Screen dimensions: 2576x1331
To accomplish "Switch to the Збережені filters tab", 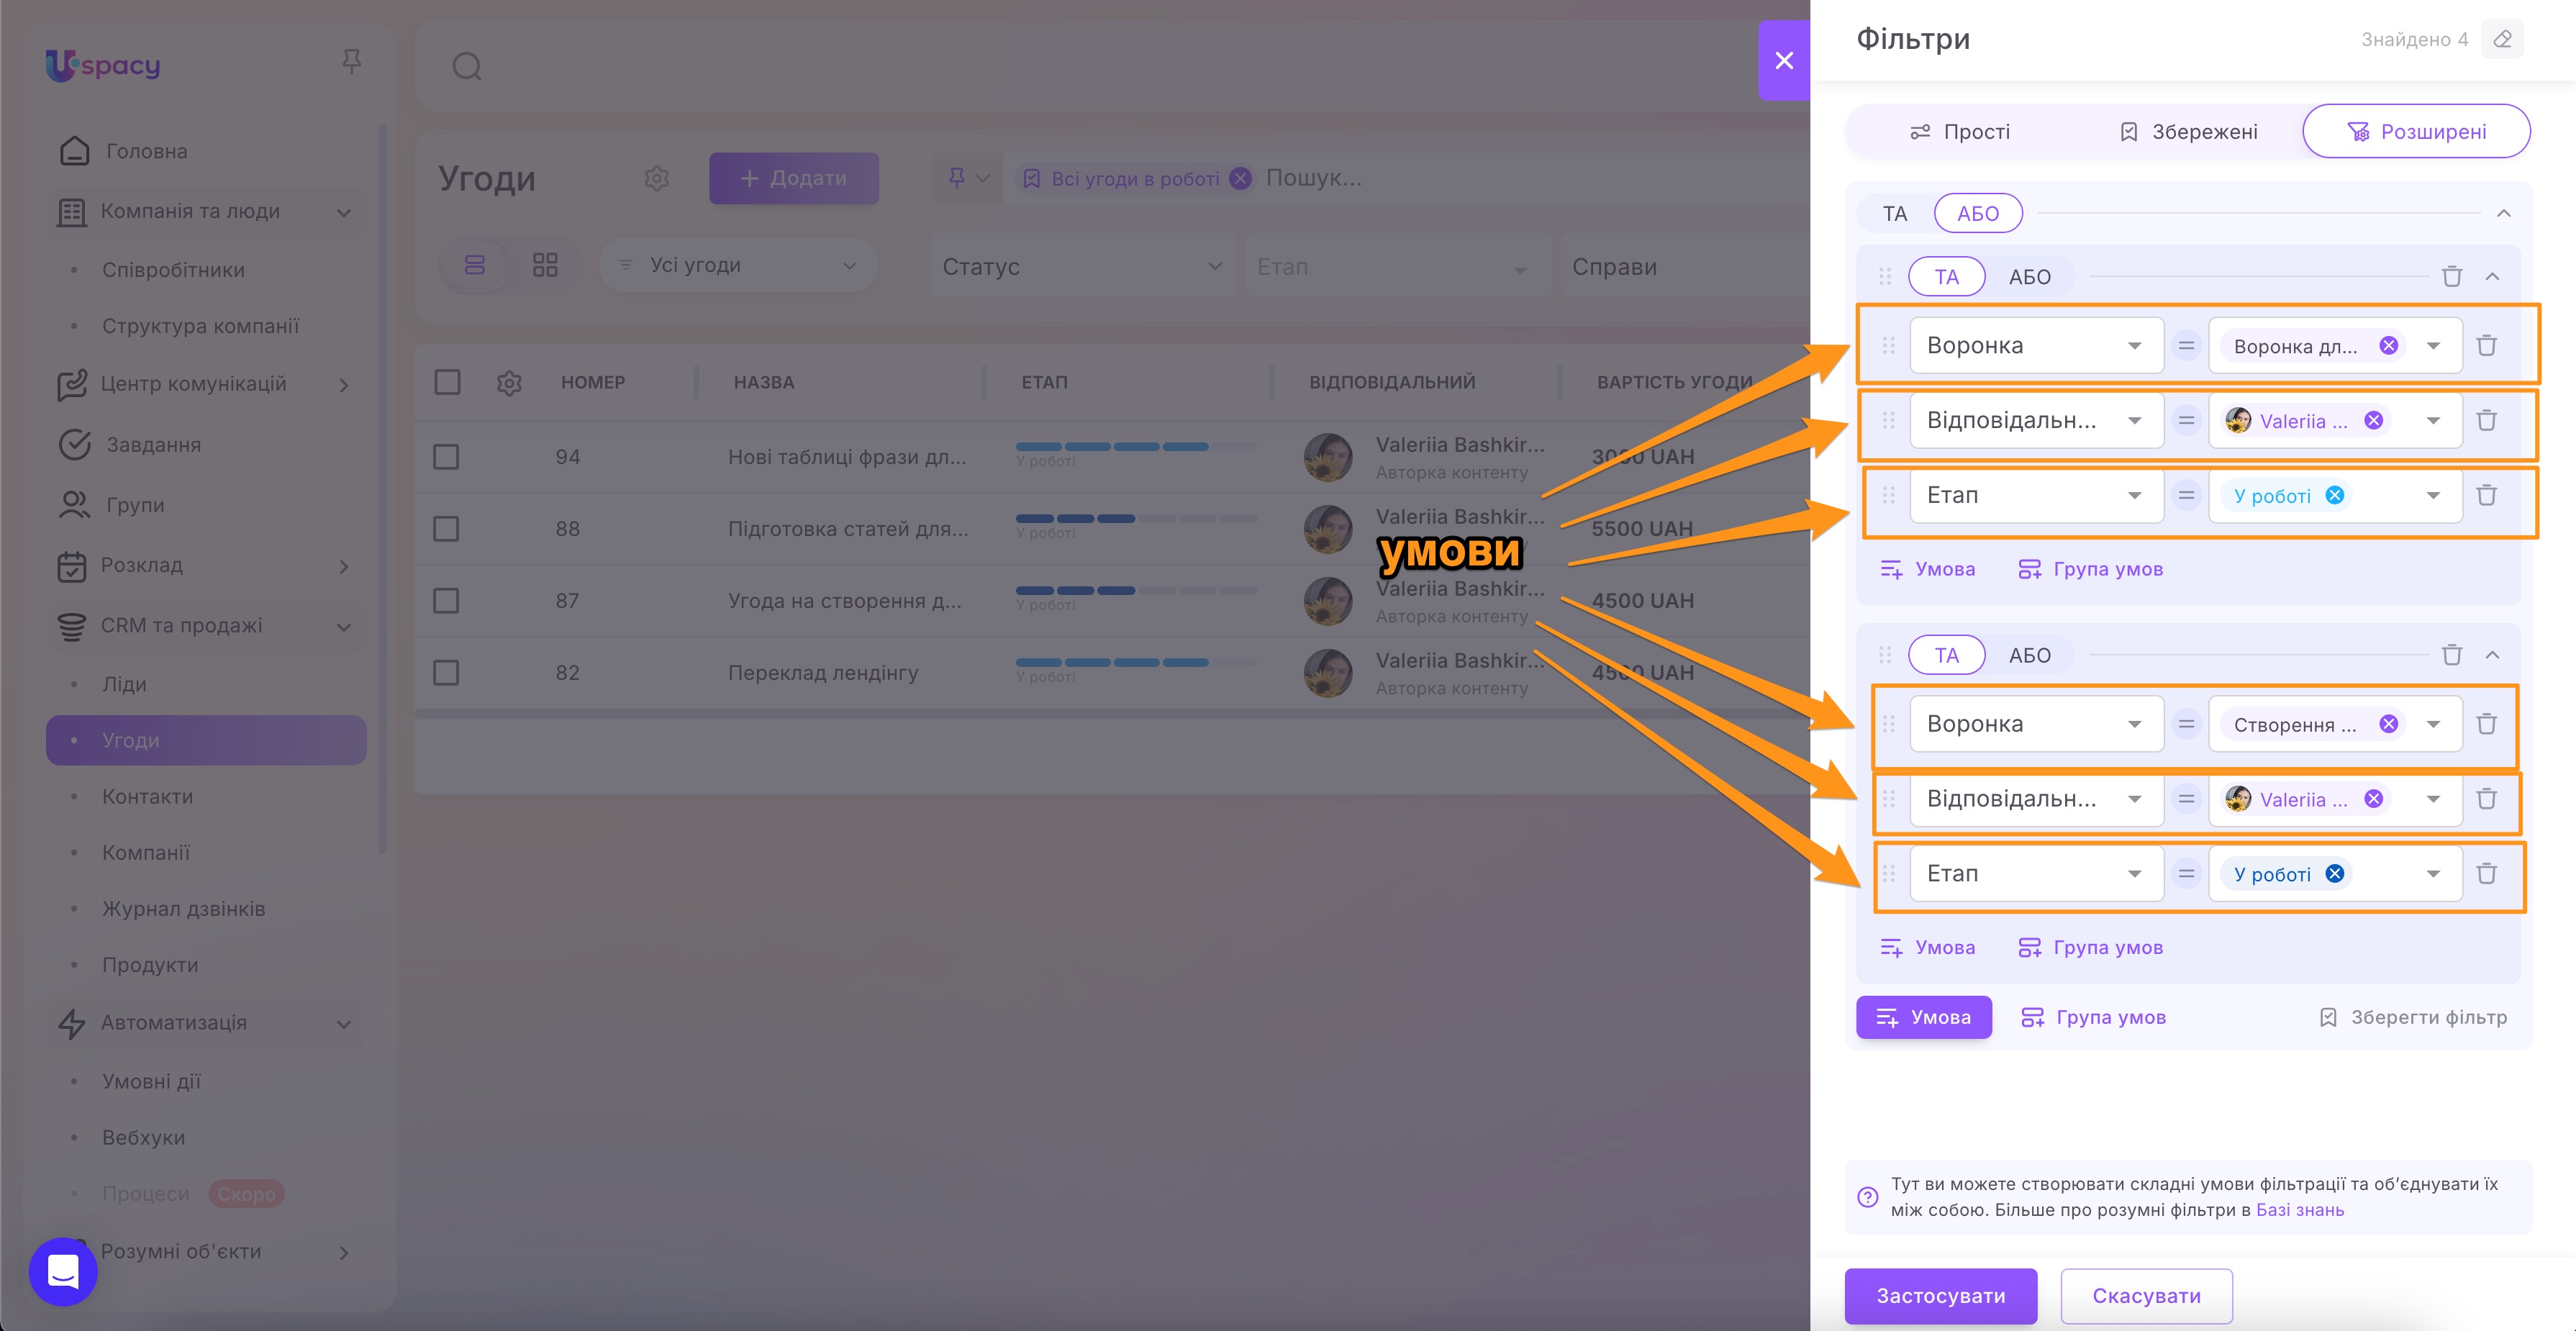I will (2188, 132).
